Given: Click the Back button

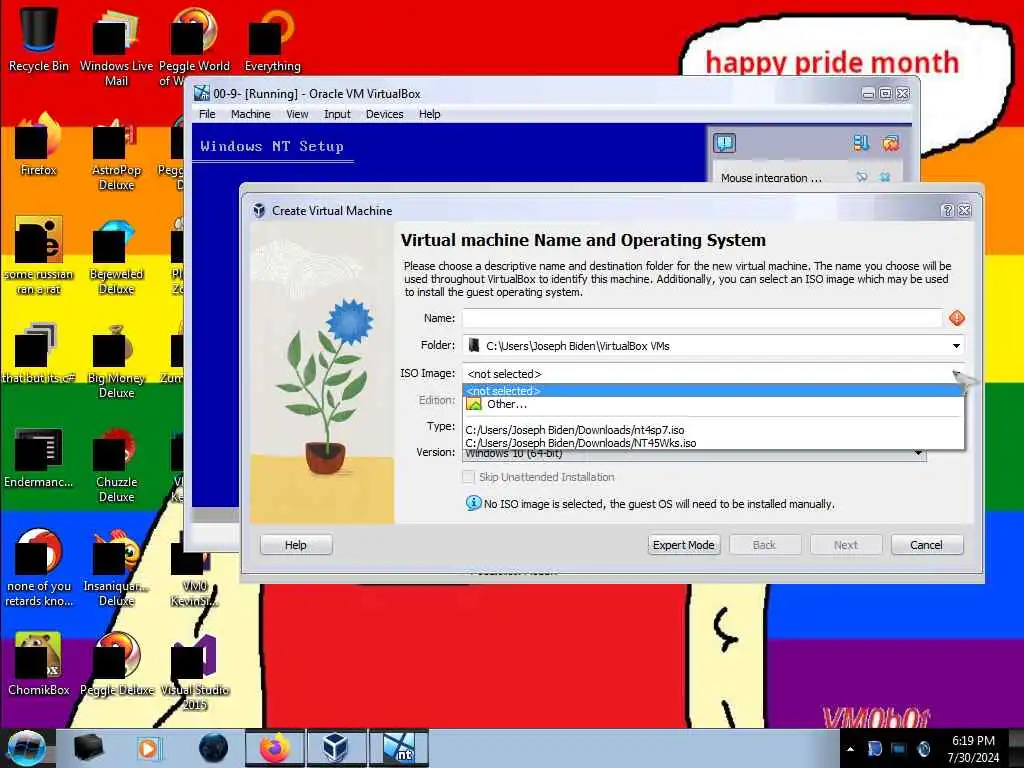Looking at the screenshot, I should click(x=765, y=545).
